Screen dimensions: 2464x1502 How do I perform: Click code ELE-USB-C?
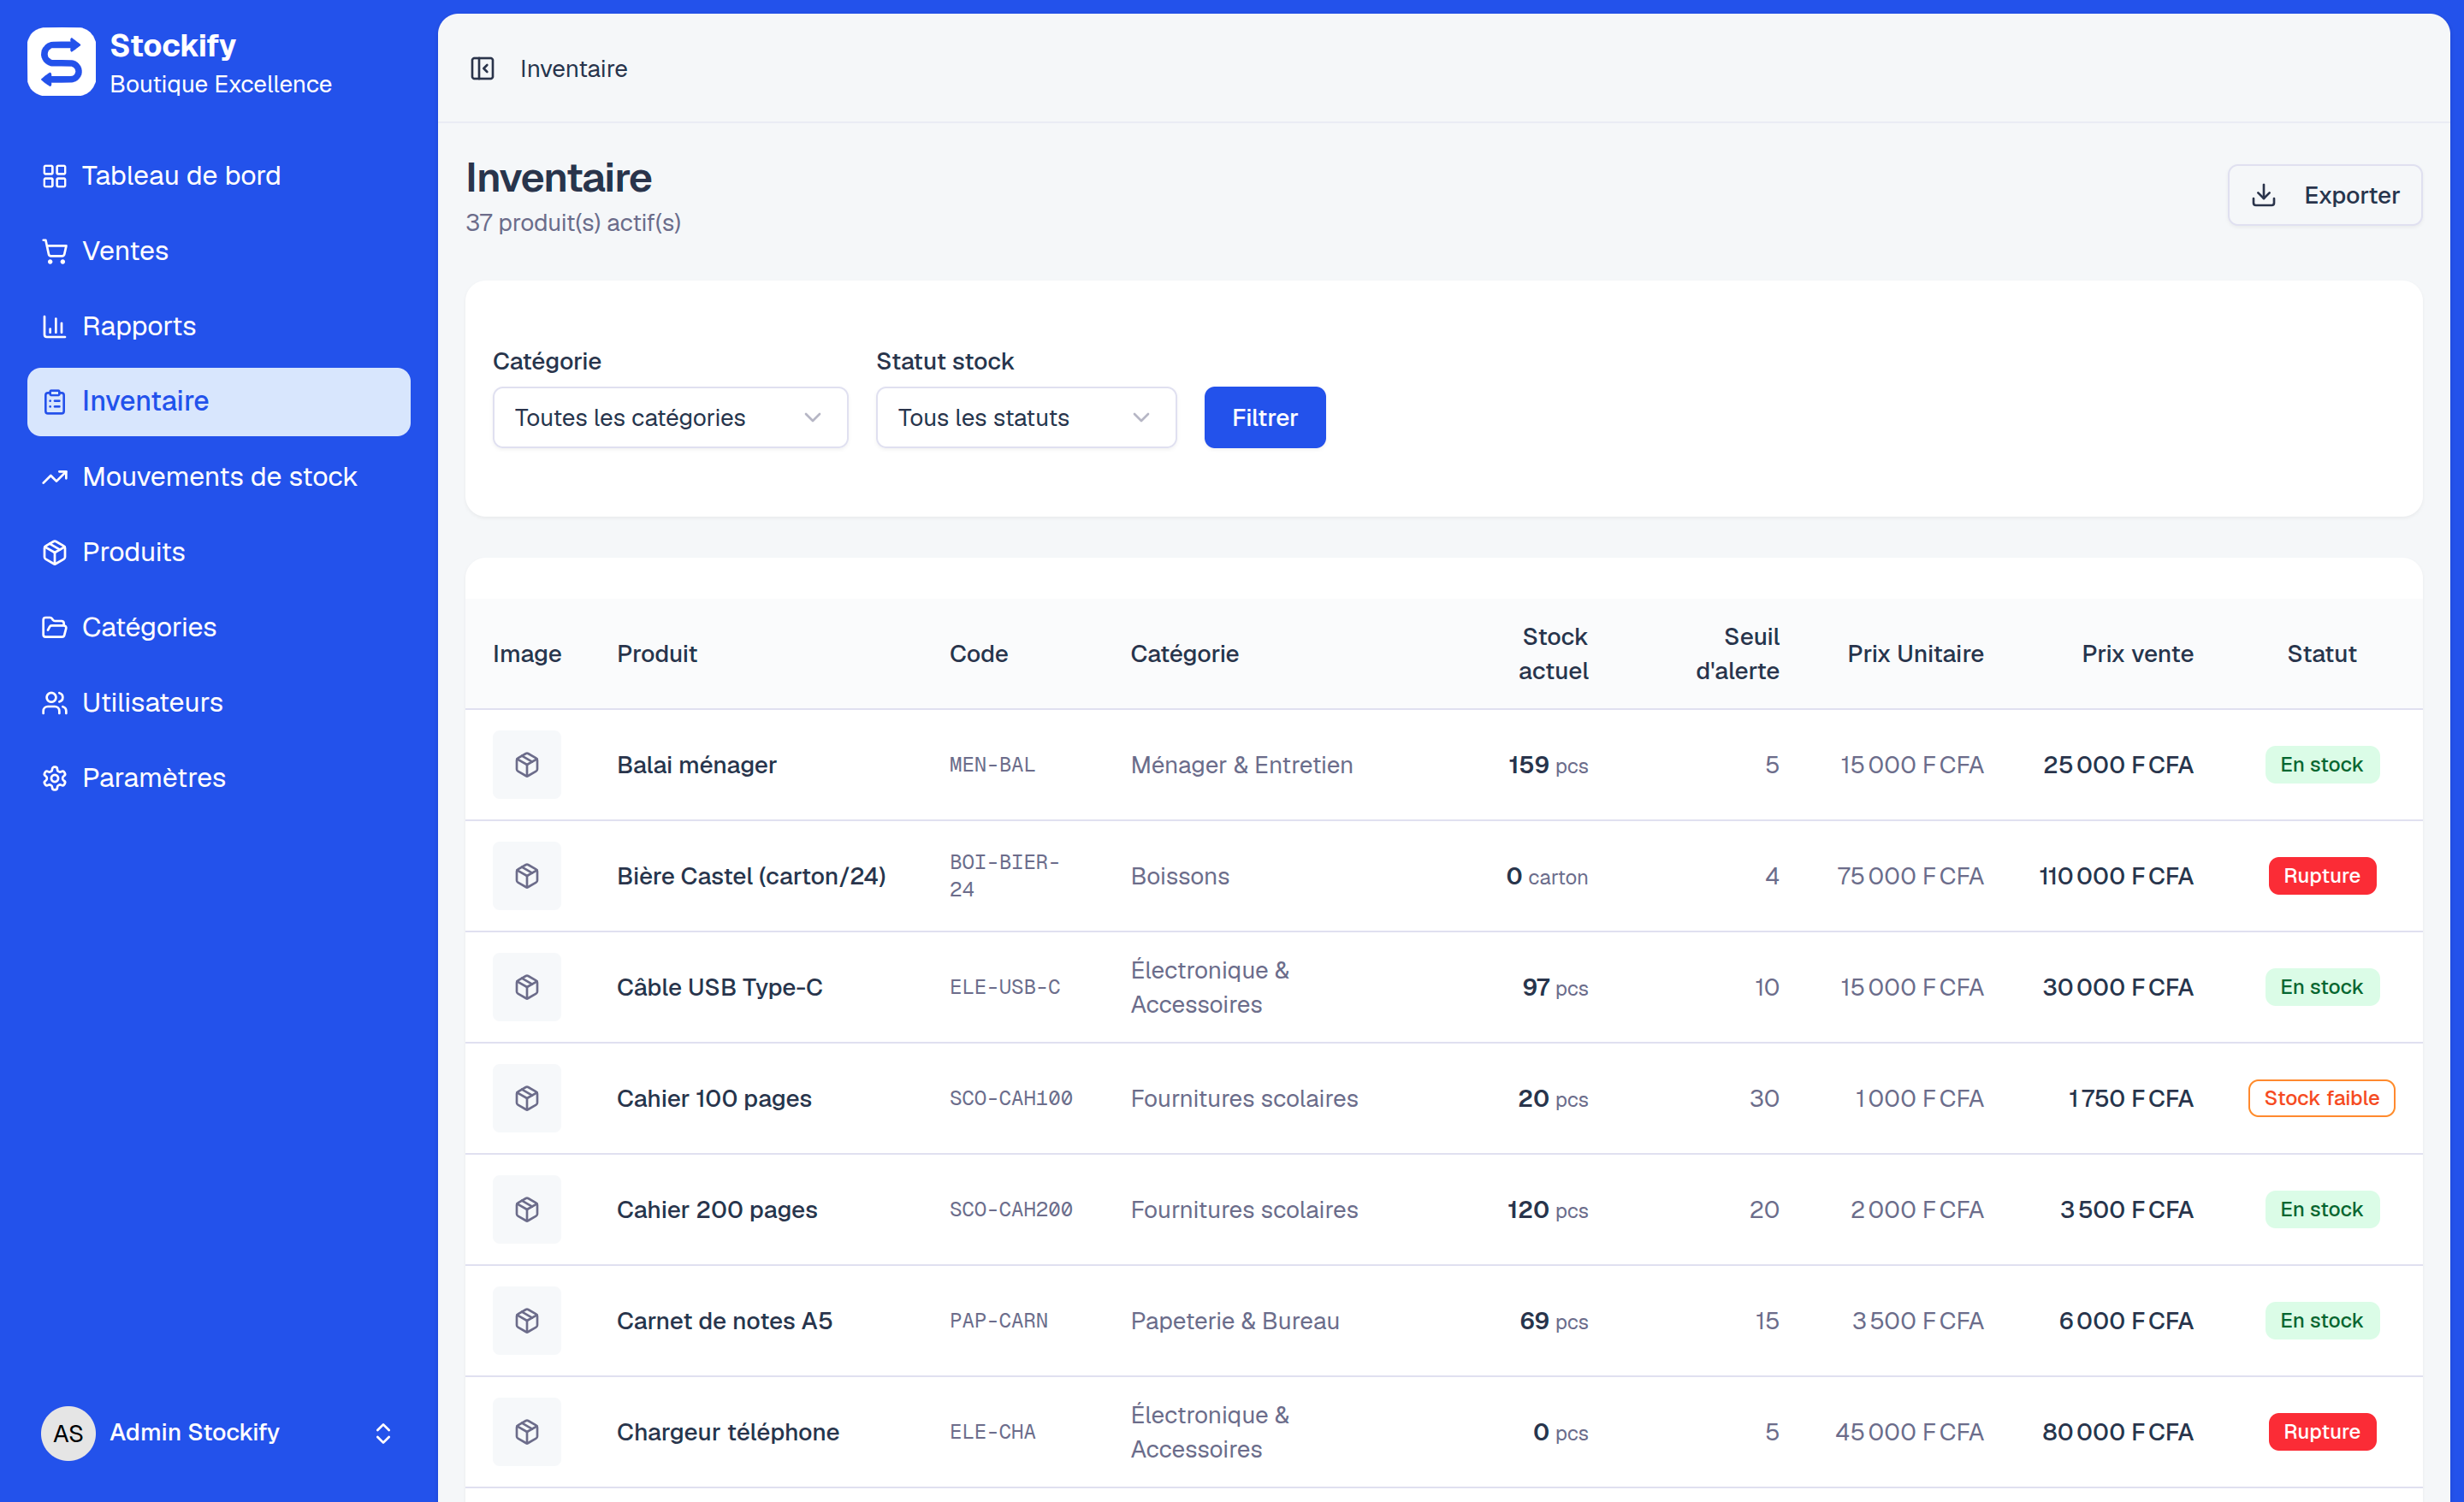pos(1004,987)
